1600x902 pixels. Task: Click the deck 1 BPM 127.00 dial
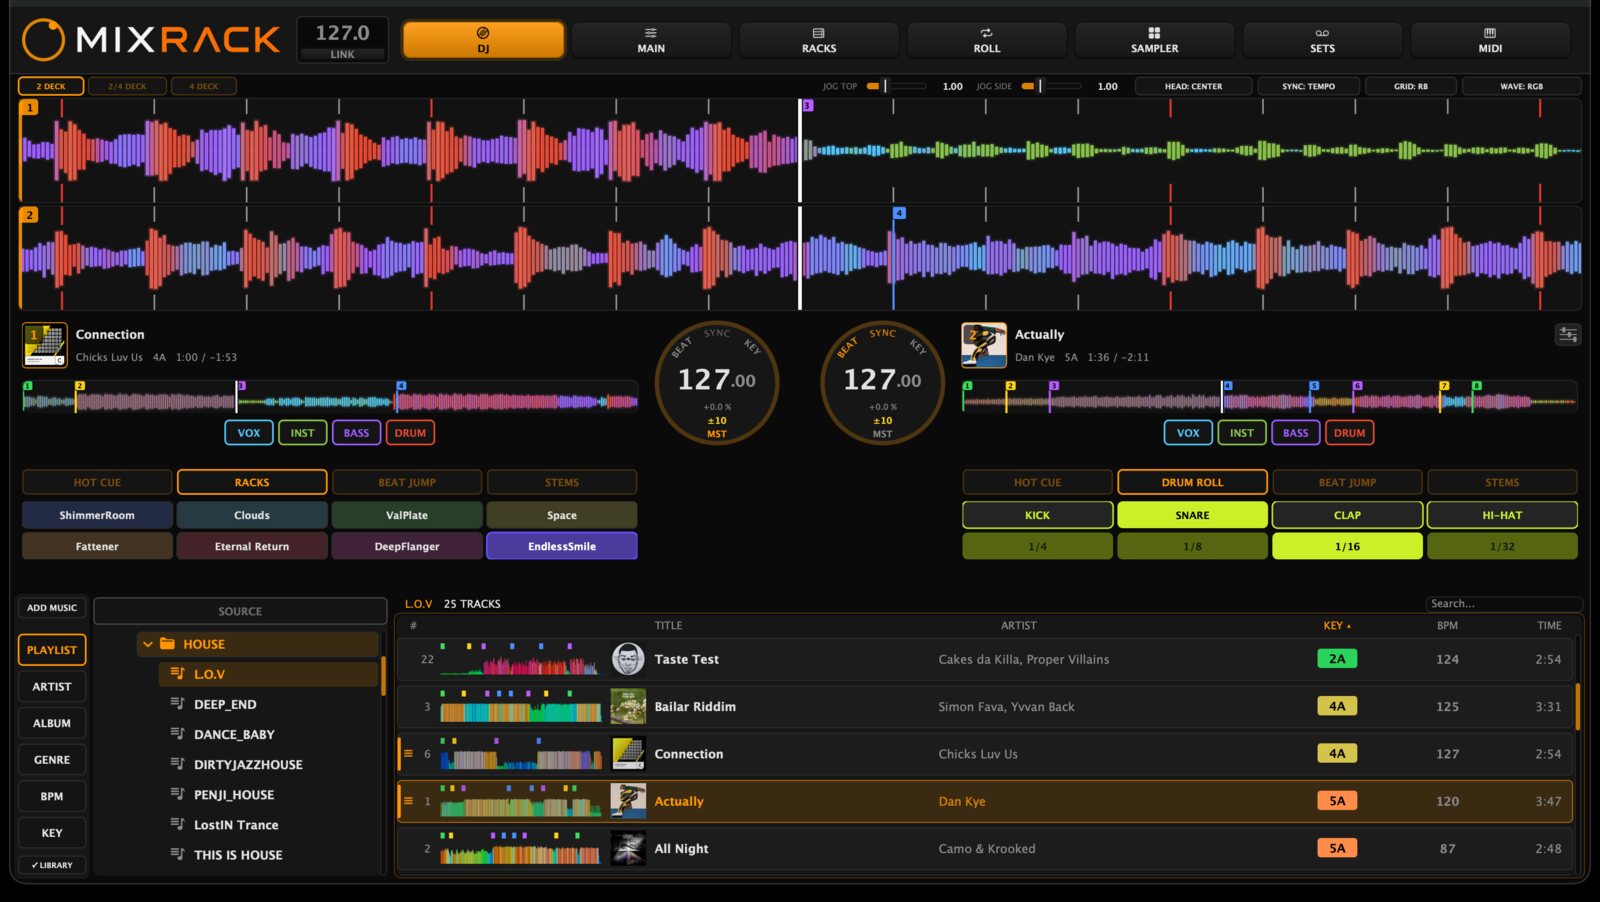[x=717, y=382]
